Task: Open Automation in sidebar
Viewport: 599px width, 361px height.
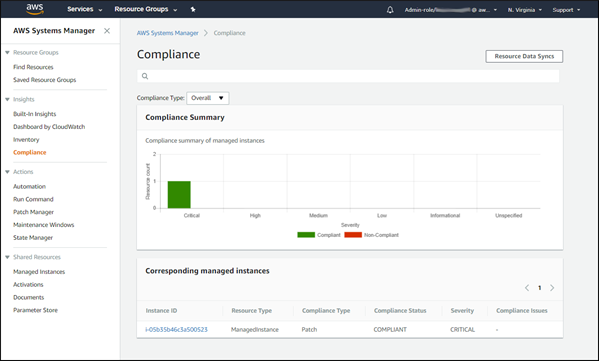Action: tap(29, 186)
